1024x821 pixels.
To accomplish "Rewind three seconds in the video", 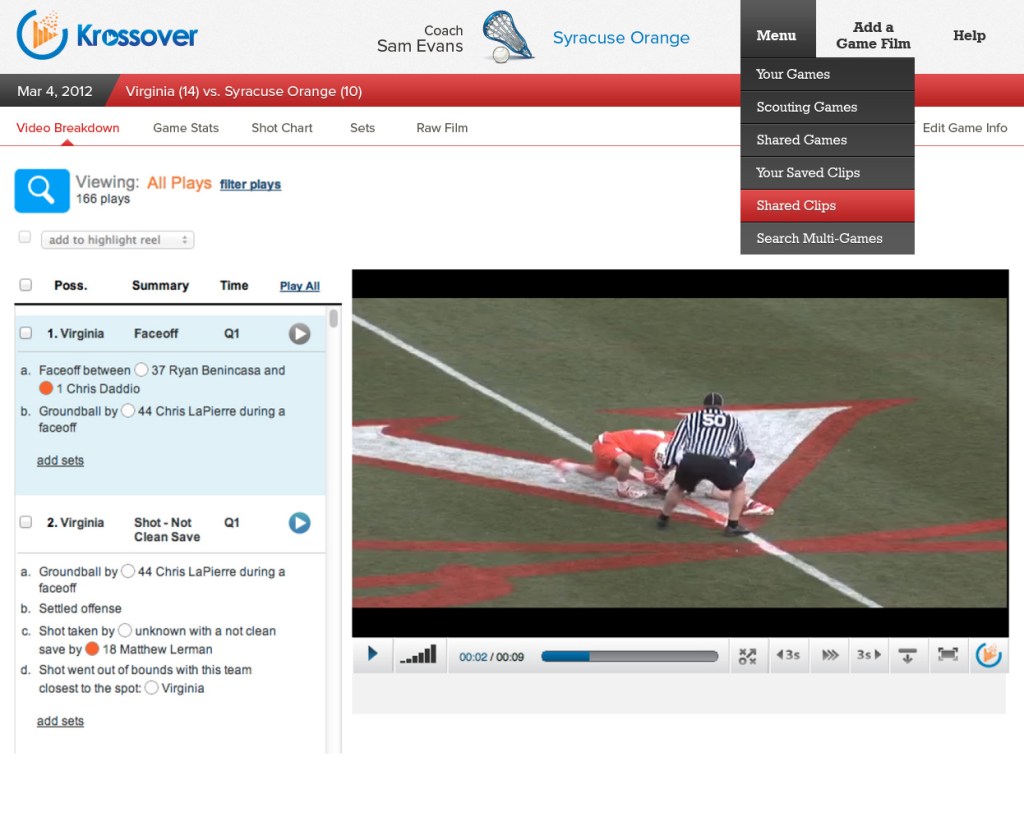I will tap(788, 654).
